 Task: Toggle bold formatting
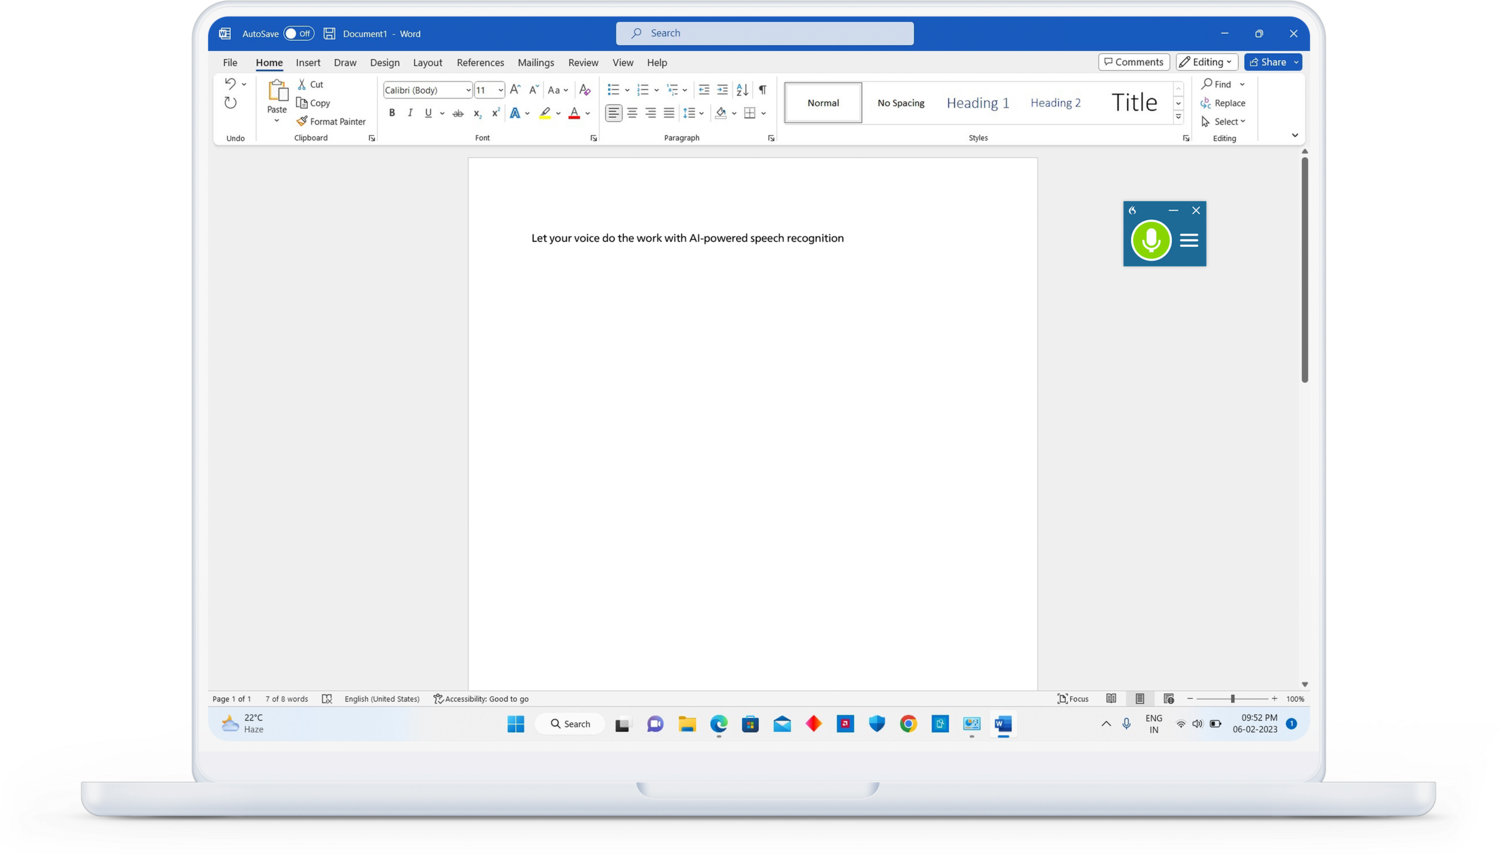tap(392, 113)
